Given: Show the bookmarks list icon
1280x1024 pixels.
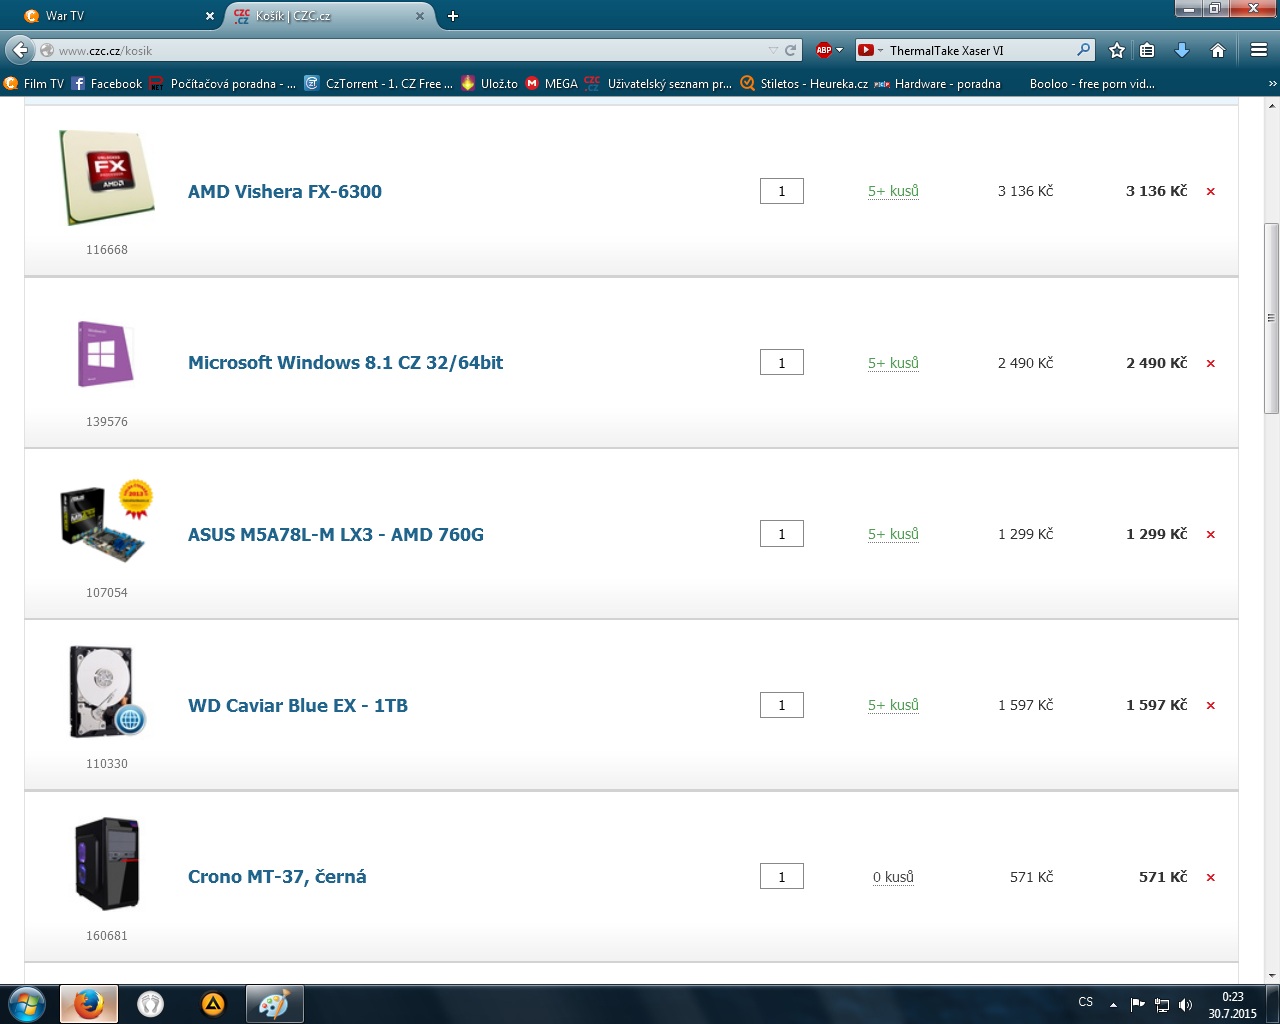Looking at the screenshot, I should (1148, 50).
